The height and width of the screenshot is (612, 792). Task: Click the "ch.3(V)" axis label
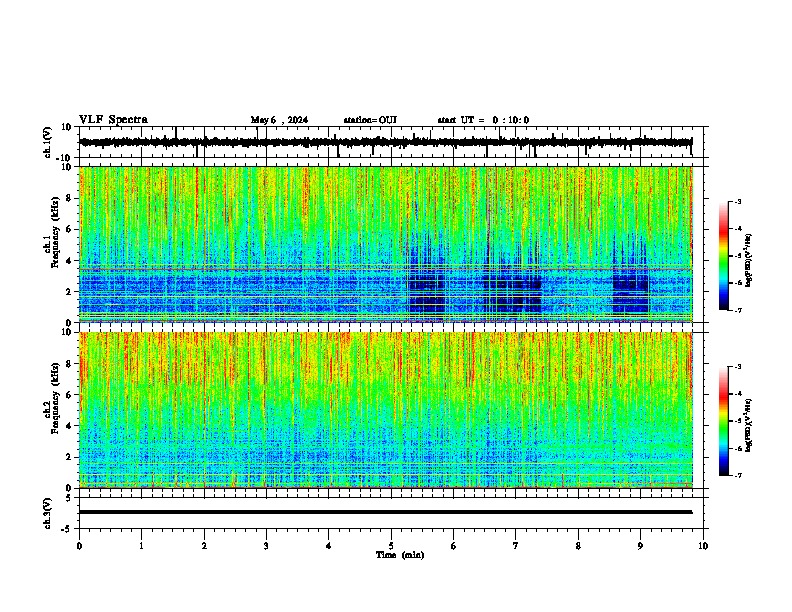pyautogui.click(x=47, y=513)
